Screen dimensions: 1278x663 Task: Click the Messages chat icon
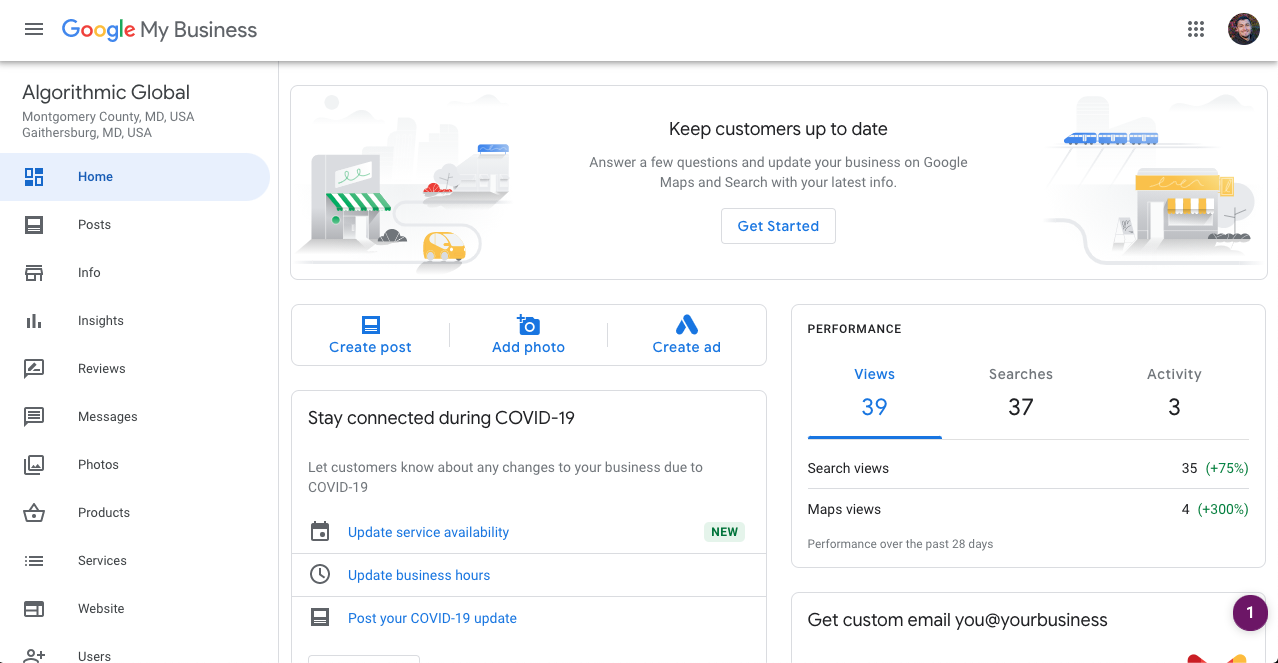click(34, 417)
